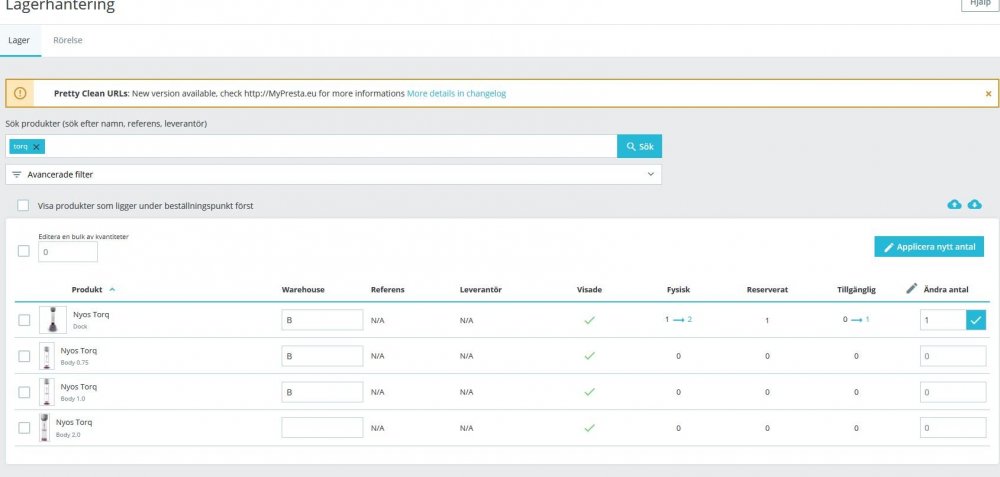This screenshot has width=1000, height=477.
Task: Select the Lager tab
Action: click(20, 41)
